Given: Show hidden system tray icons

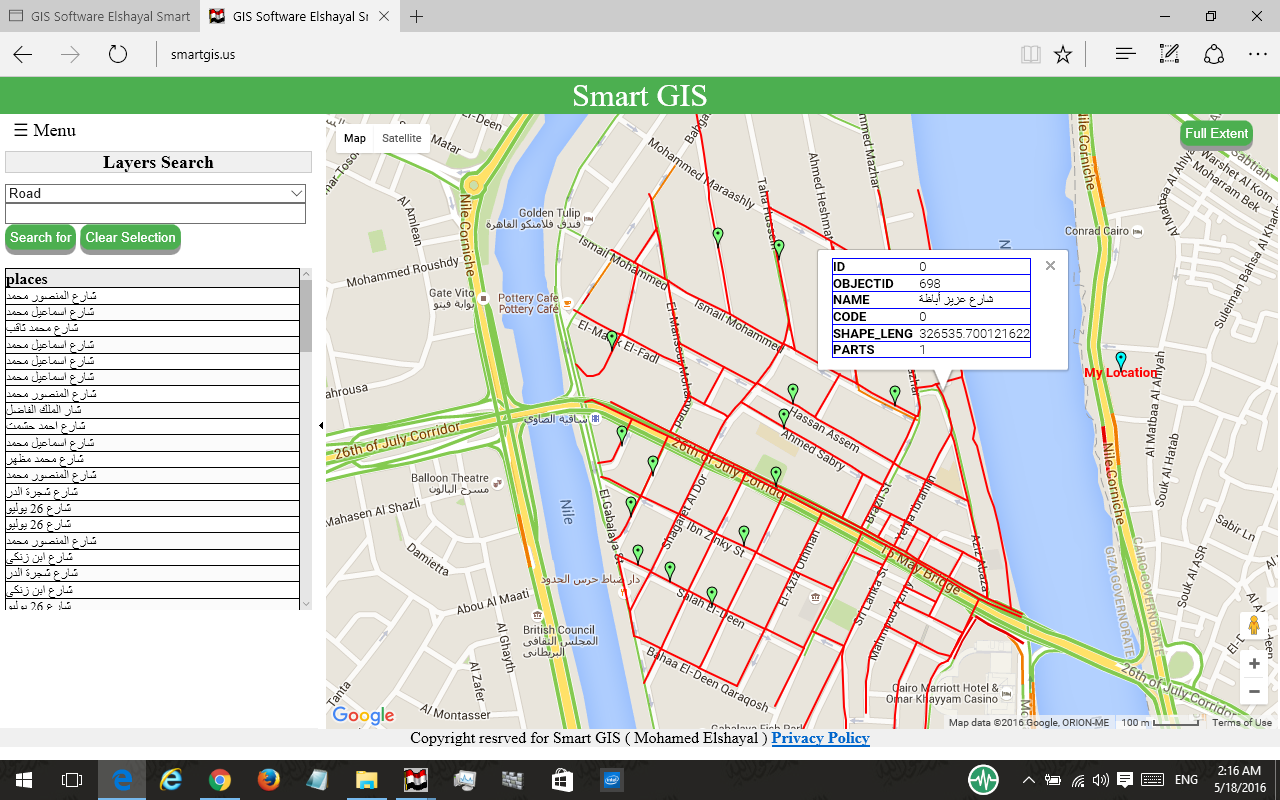Looking at the screenshot, I should [1028, 780].
